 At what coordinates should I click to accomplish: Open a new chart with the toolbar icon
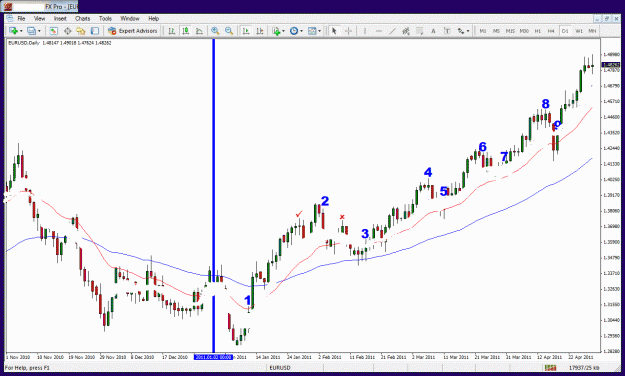click(x=13, y=31)
